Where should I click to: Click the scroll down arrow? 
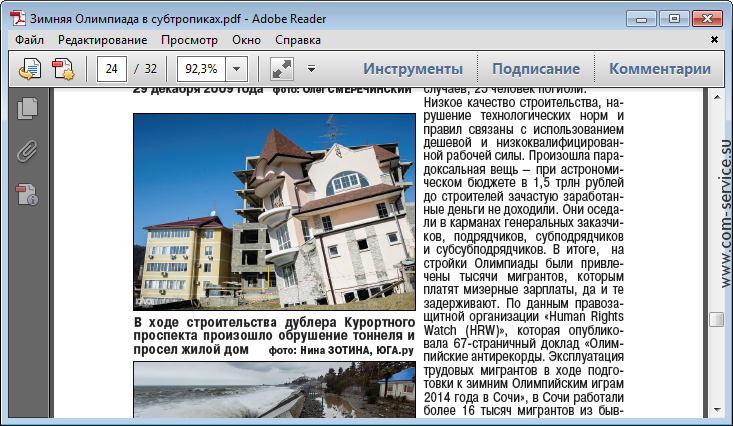(x=717, y=410)
